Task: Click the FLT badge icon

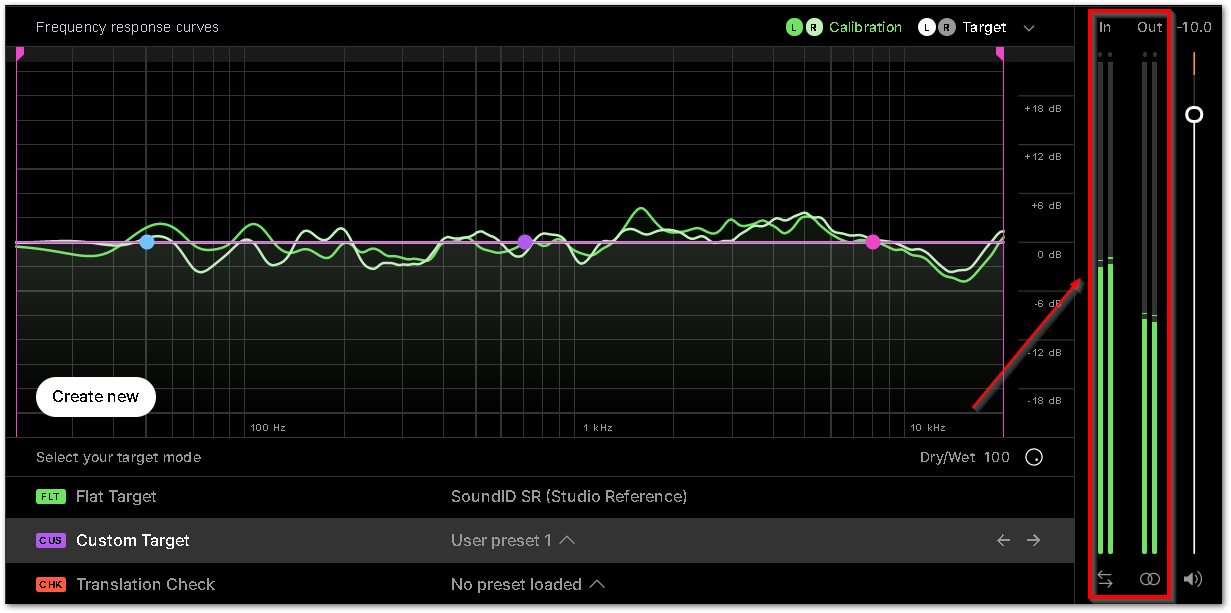Action: pyautogui.click(x=50, y=497)
